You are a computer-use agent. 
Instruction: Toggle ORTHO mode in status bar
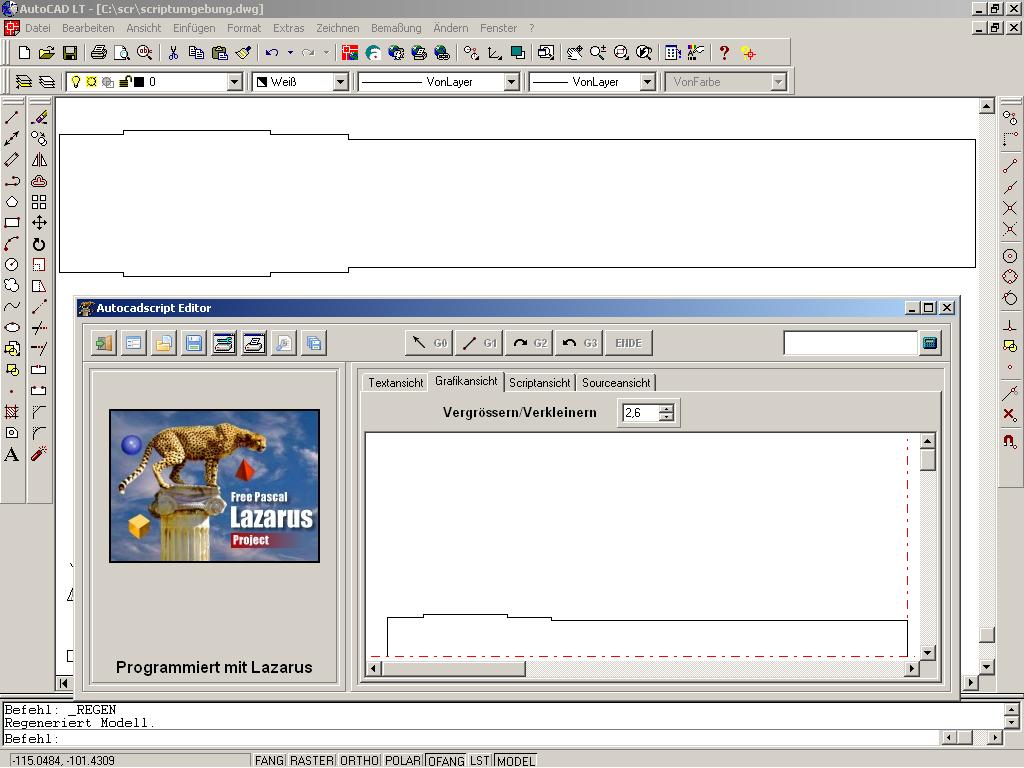coord(359,761)
